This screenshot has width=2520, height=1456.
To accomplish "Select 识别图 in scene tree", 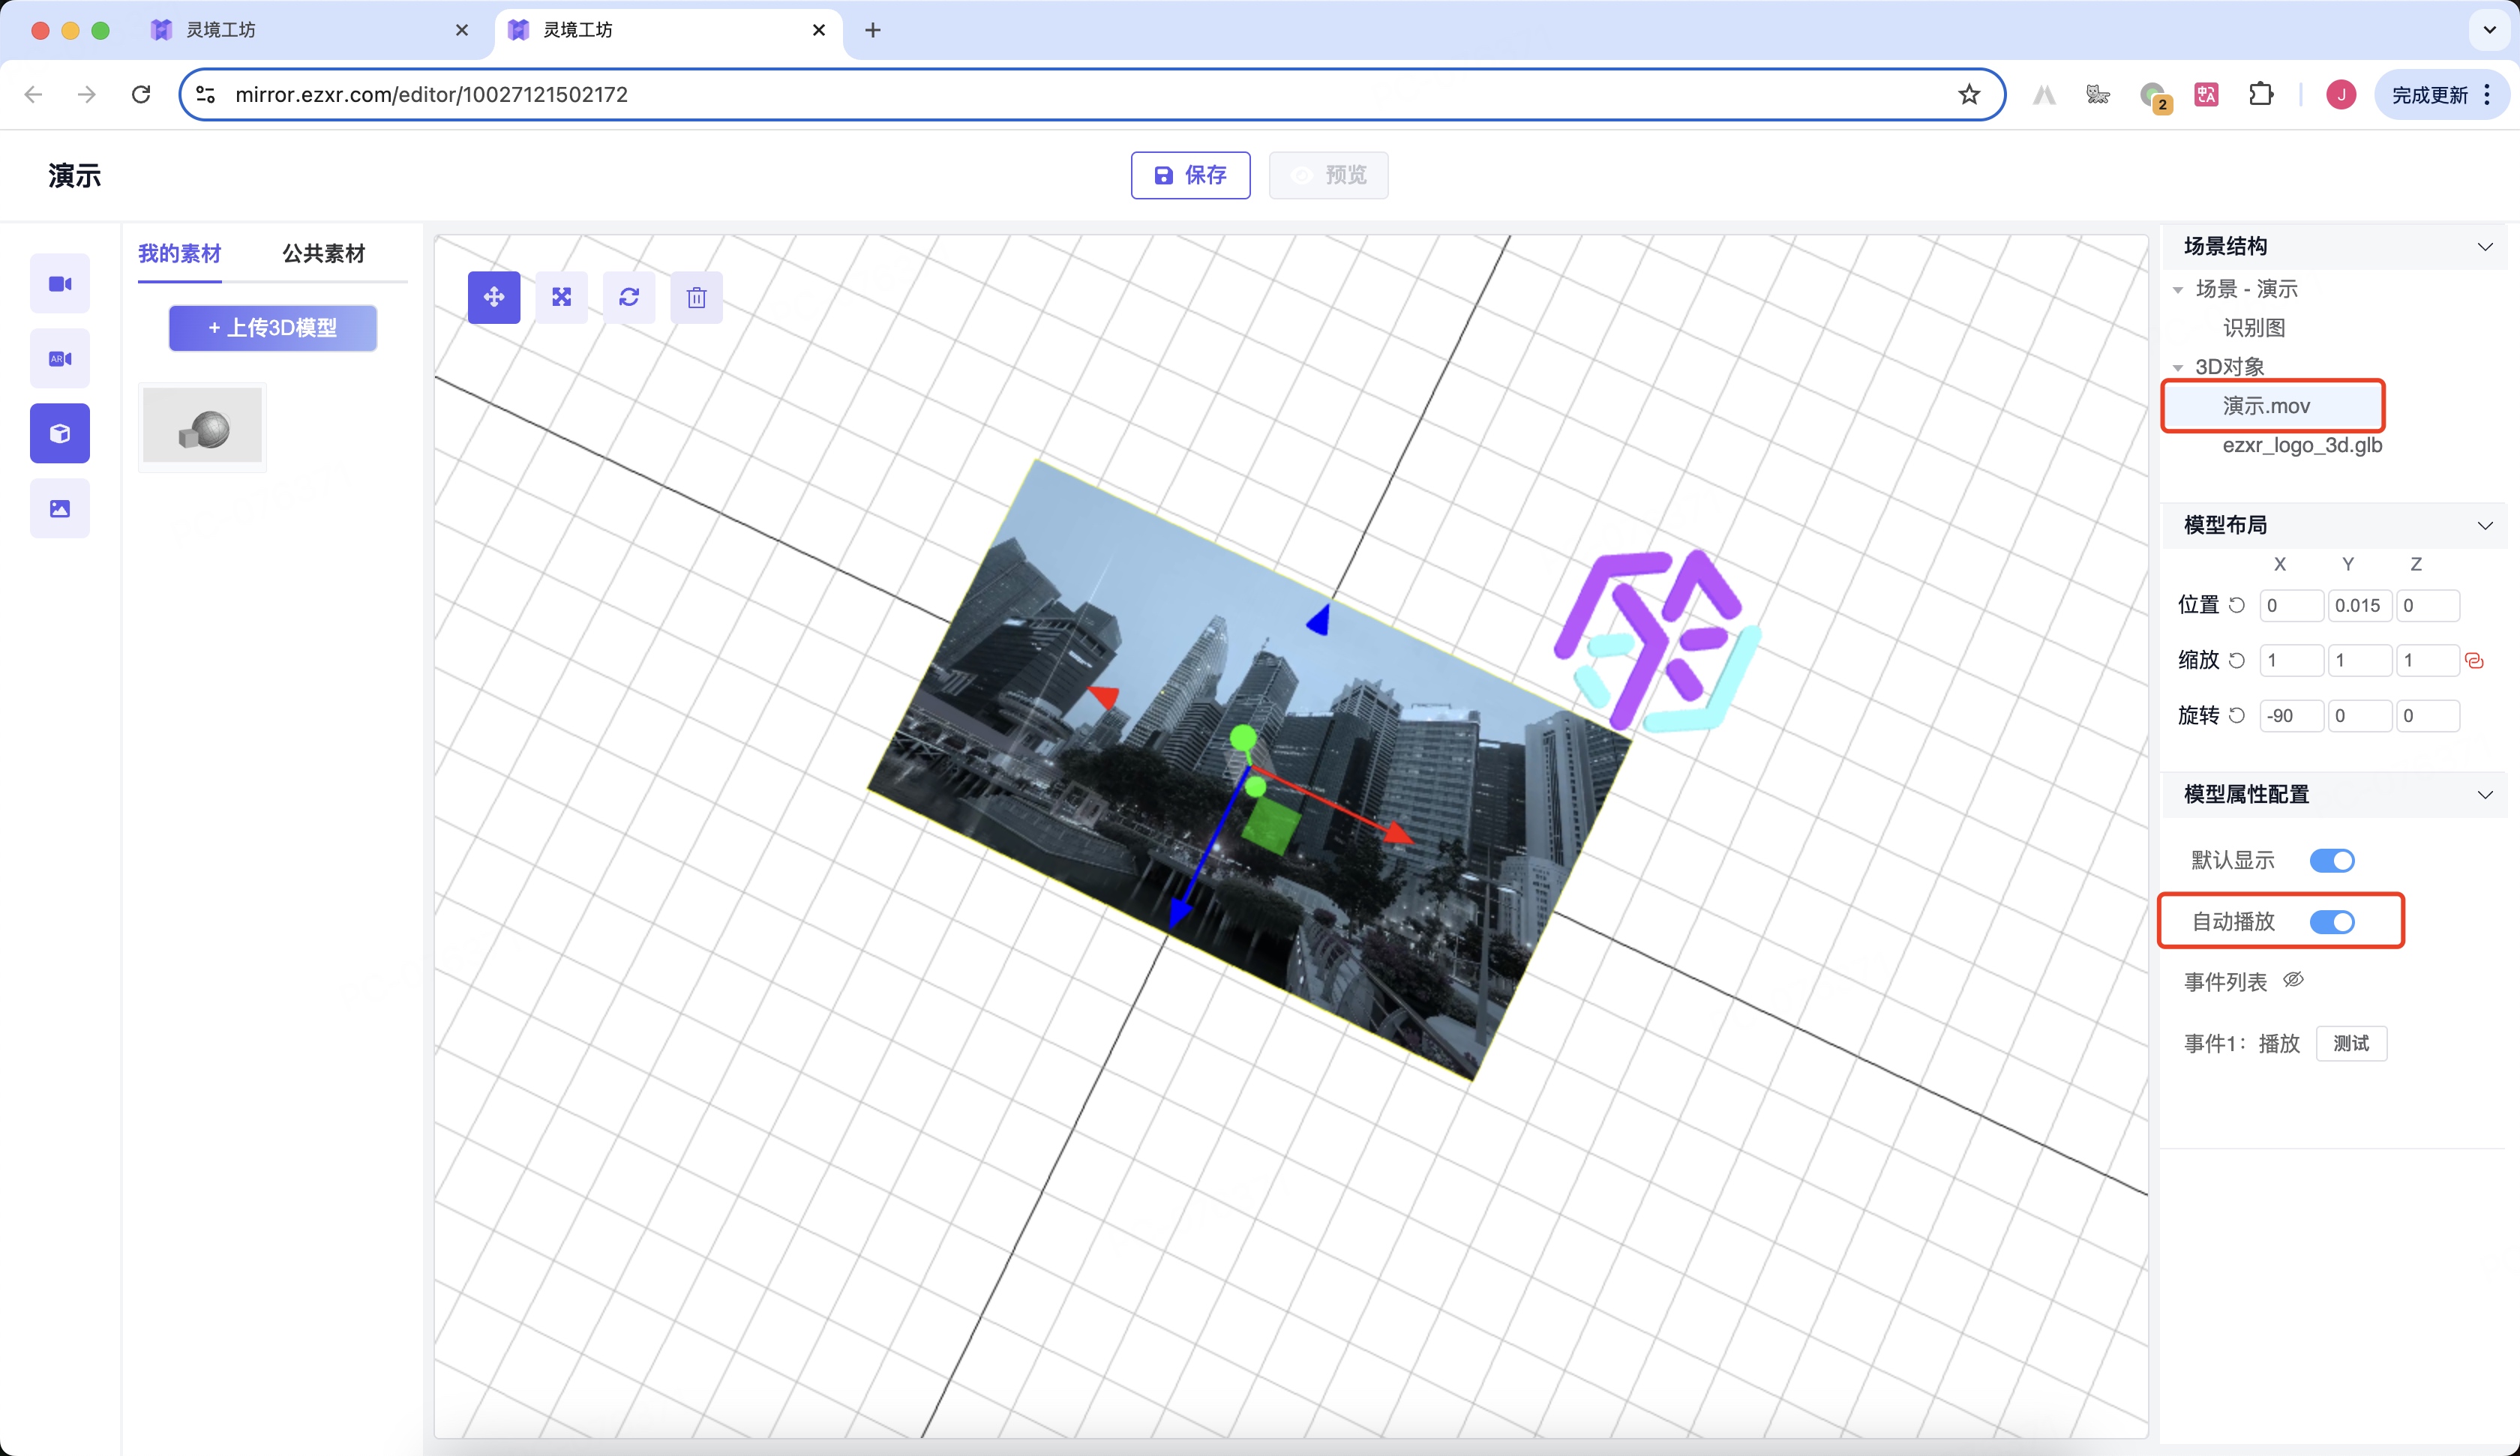I will pos(2254,328).
